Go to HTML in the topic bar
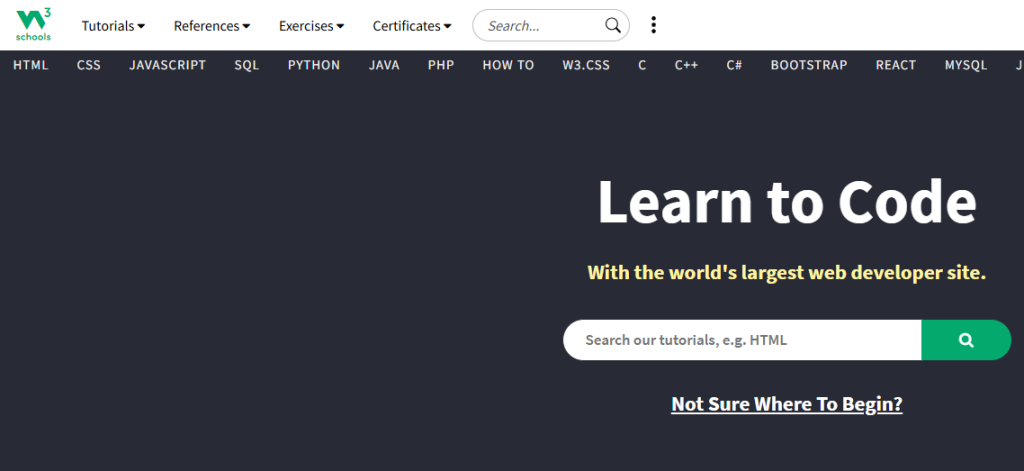Image resolution: width=1024 pixels, height=471 pixels. (x=31, y=65)
